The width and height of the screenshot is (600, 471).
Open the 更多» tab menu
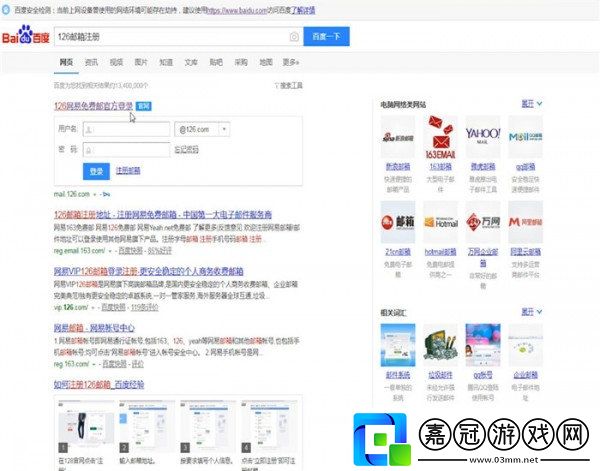click(x=290, y=62)
